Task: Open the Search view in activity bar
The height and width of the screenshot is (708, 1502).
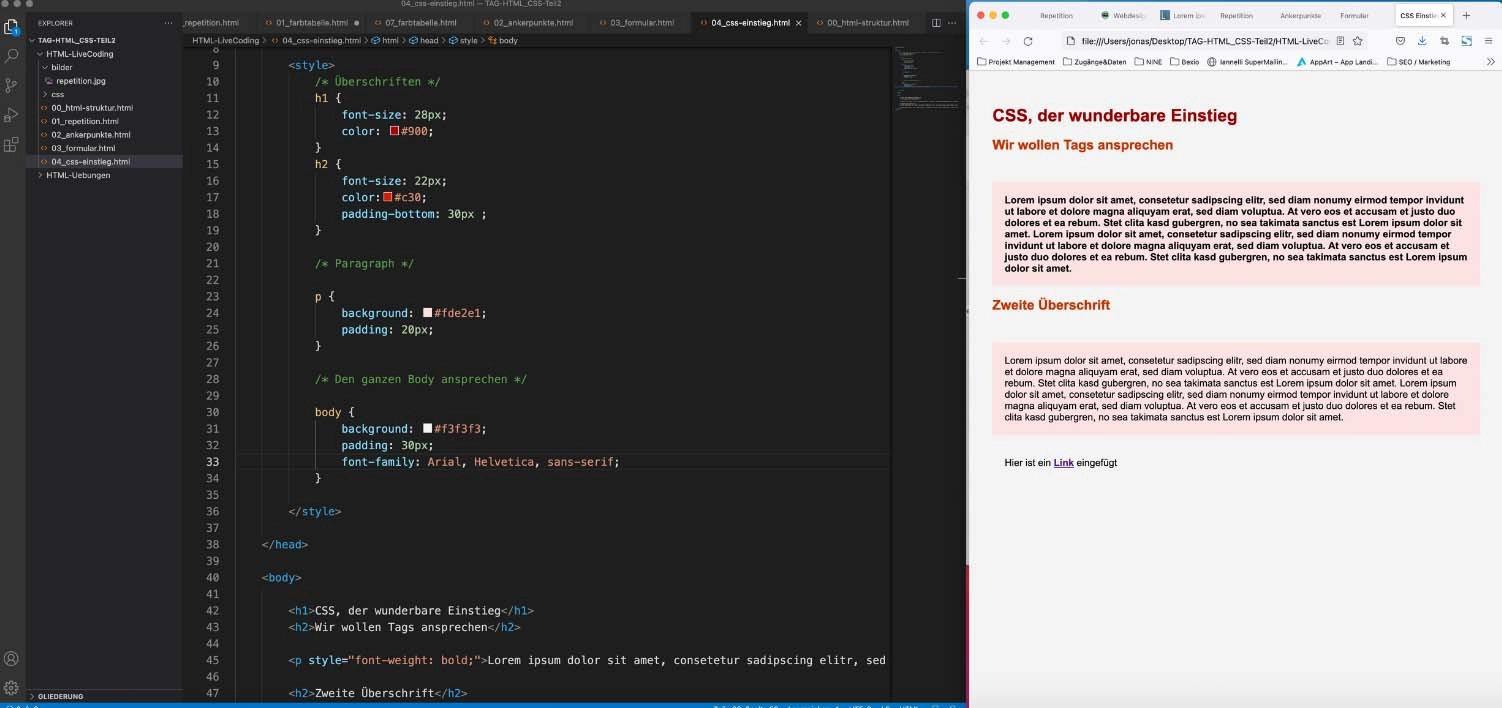Action: (12, 56)
